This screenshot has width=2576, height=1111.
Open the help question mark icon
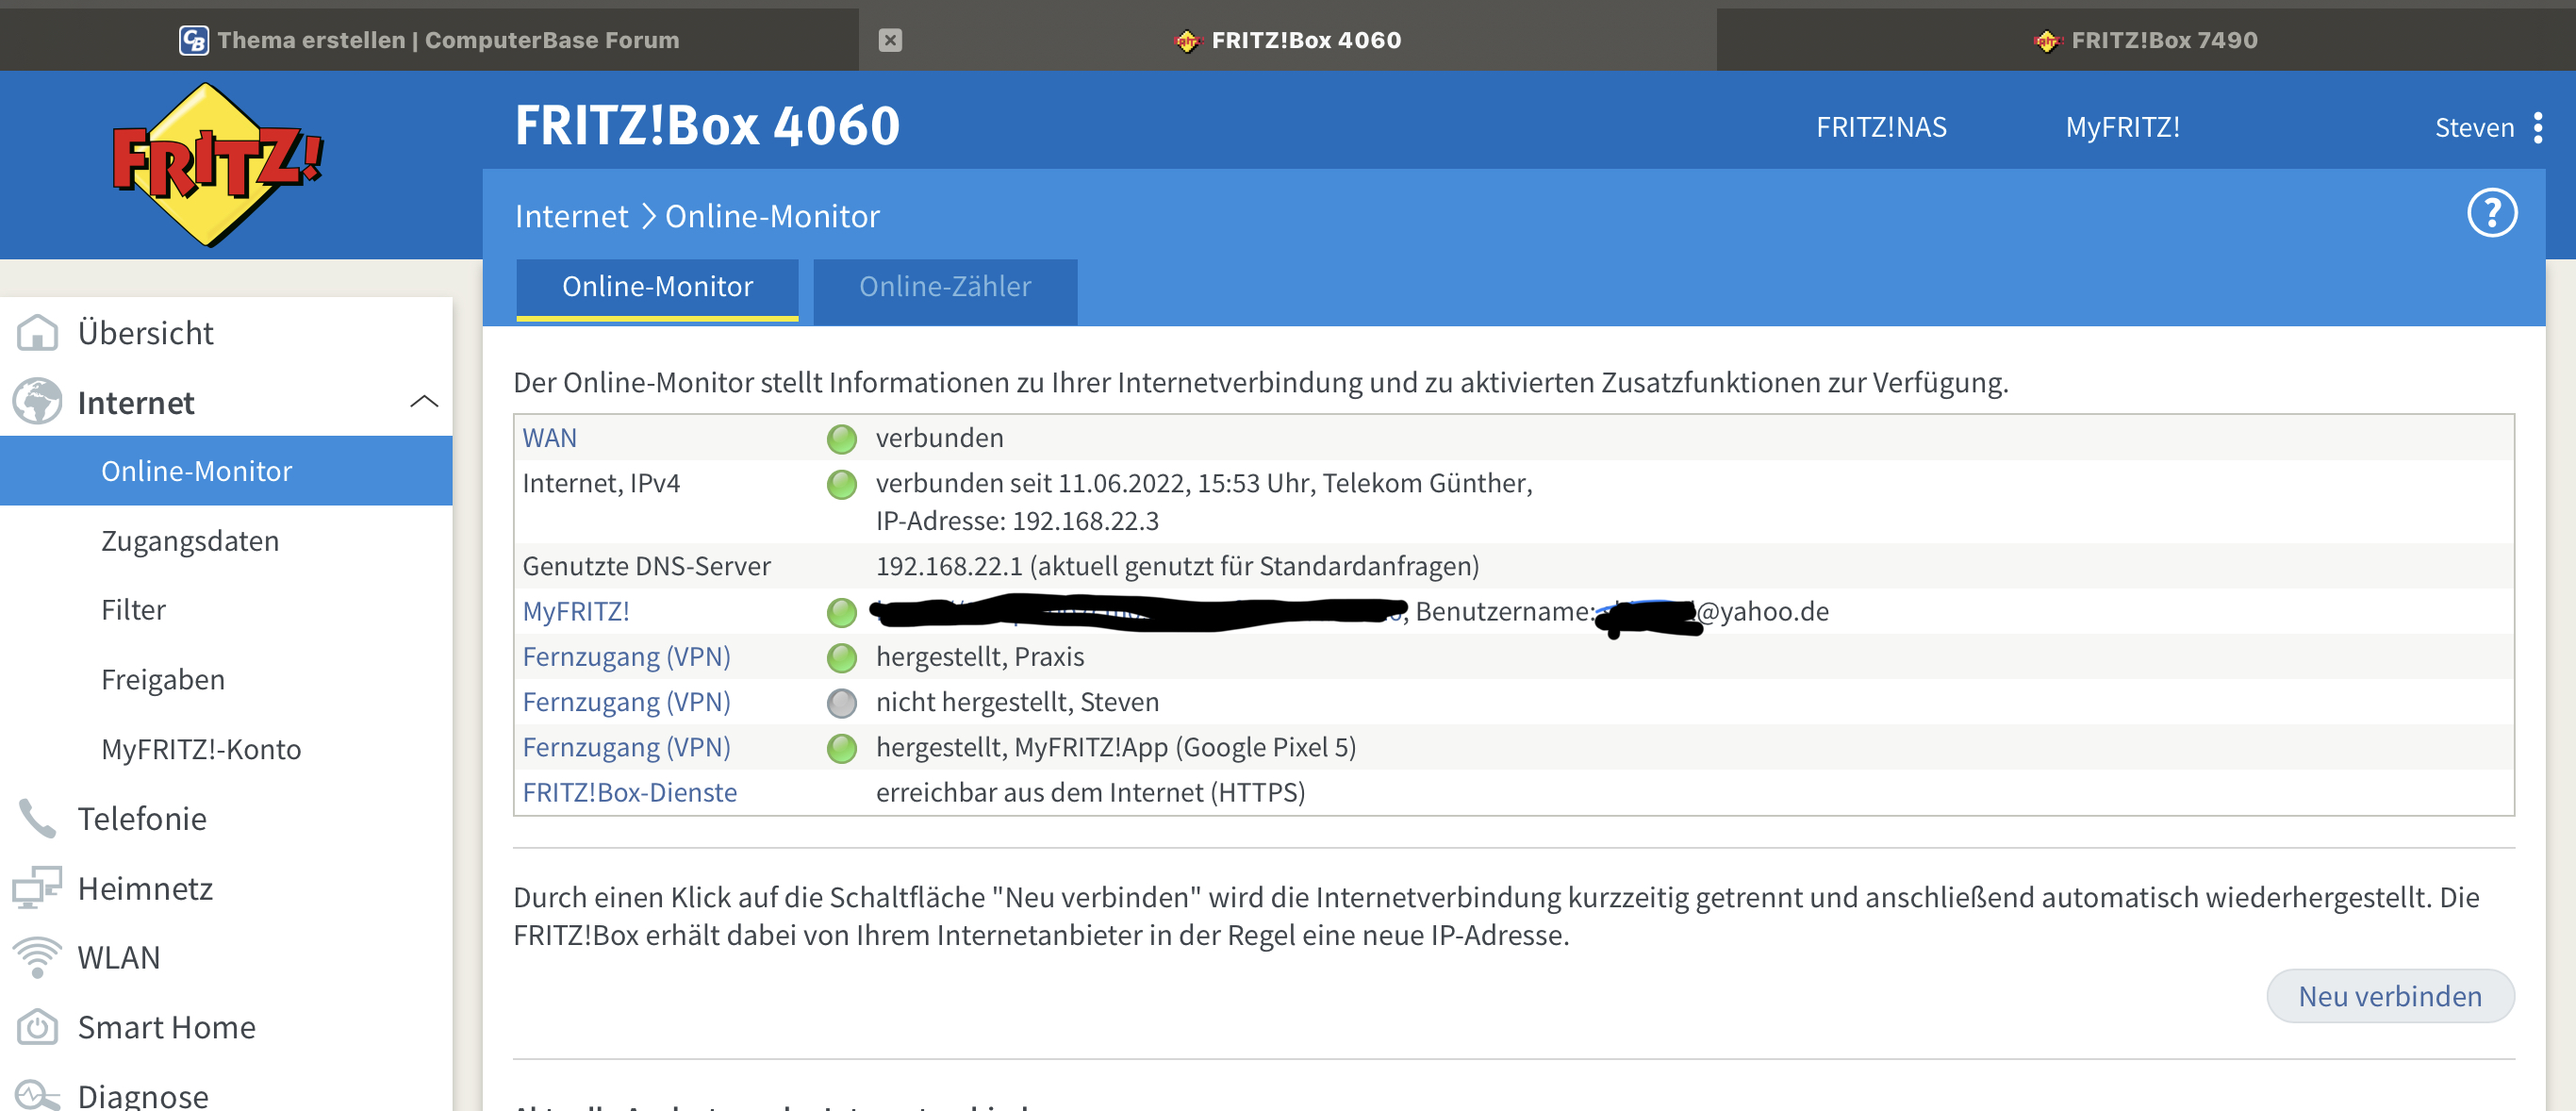[x=2491, y=213]
